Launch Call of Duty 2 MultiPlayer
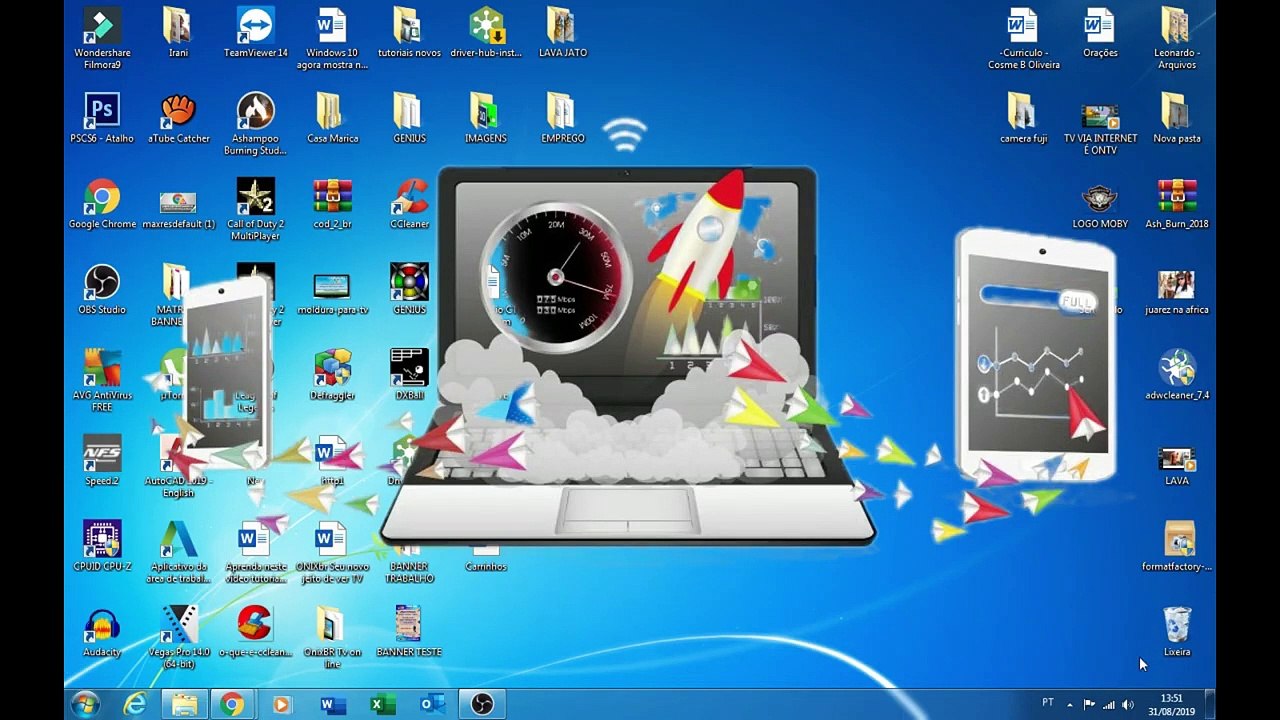 pos(255,210)
